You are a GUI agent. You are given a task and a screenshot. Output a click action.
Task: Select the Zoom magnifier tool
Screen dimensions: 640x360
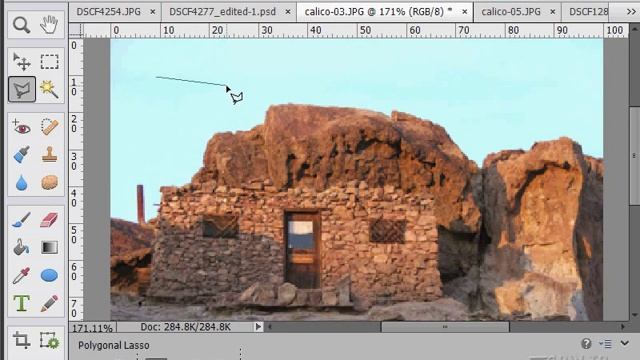click(21, 25)
